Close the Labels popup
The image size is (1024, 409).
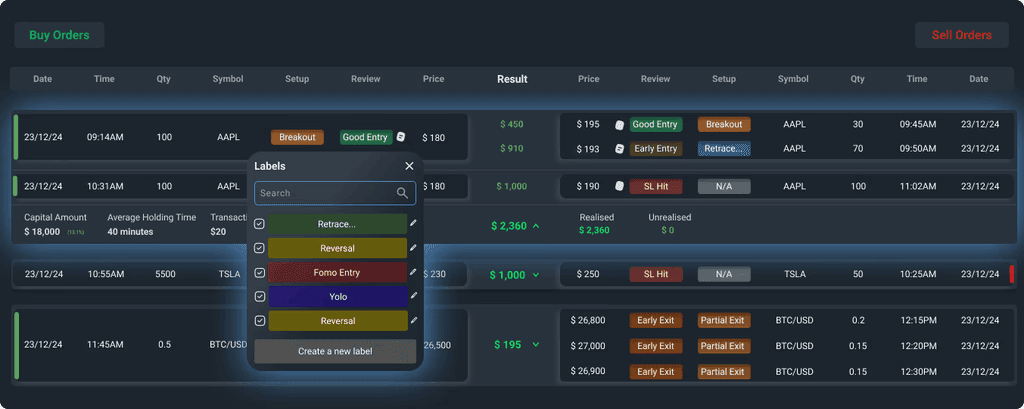pos(409,166)
